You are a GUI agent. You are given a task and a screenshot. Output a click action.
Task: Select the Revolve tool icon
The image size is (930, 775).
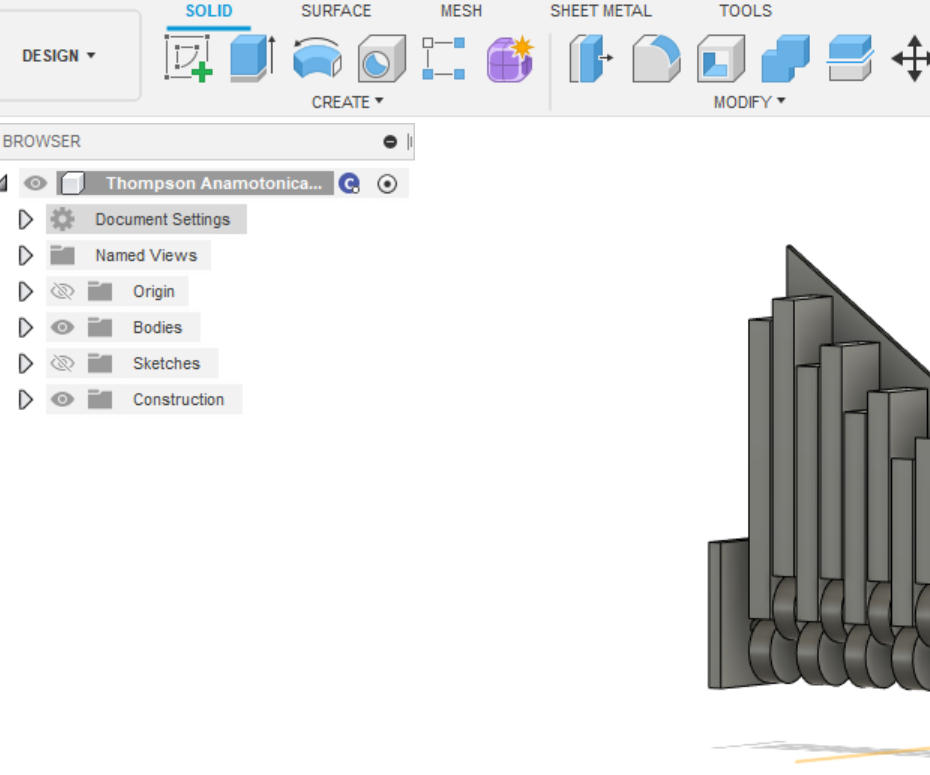[x=317, y=58]
